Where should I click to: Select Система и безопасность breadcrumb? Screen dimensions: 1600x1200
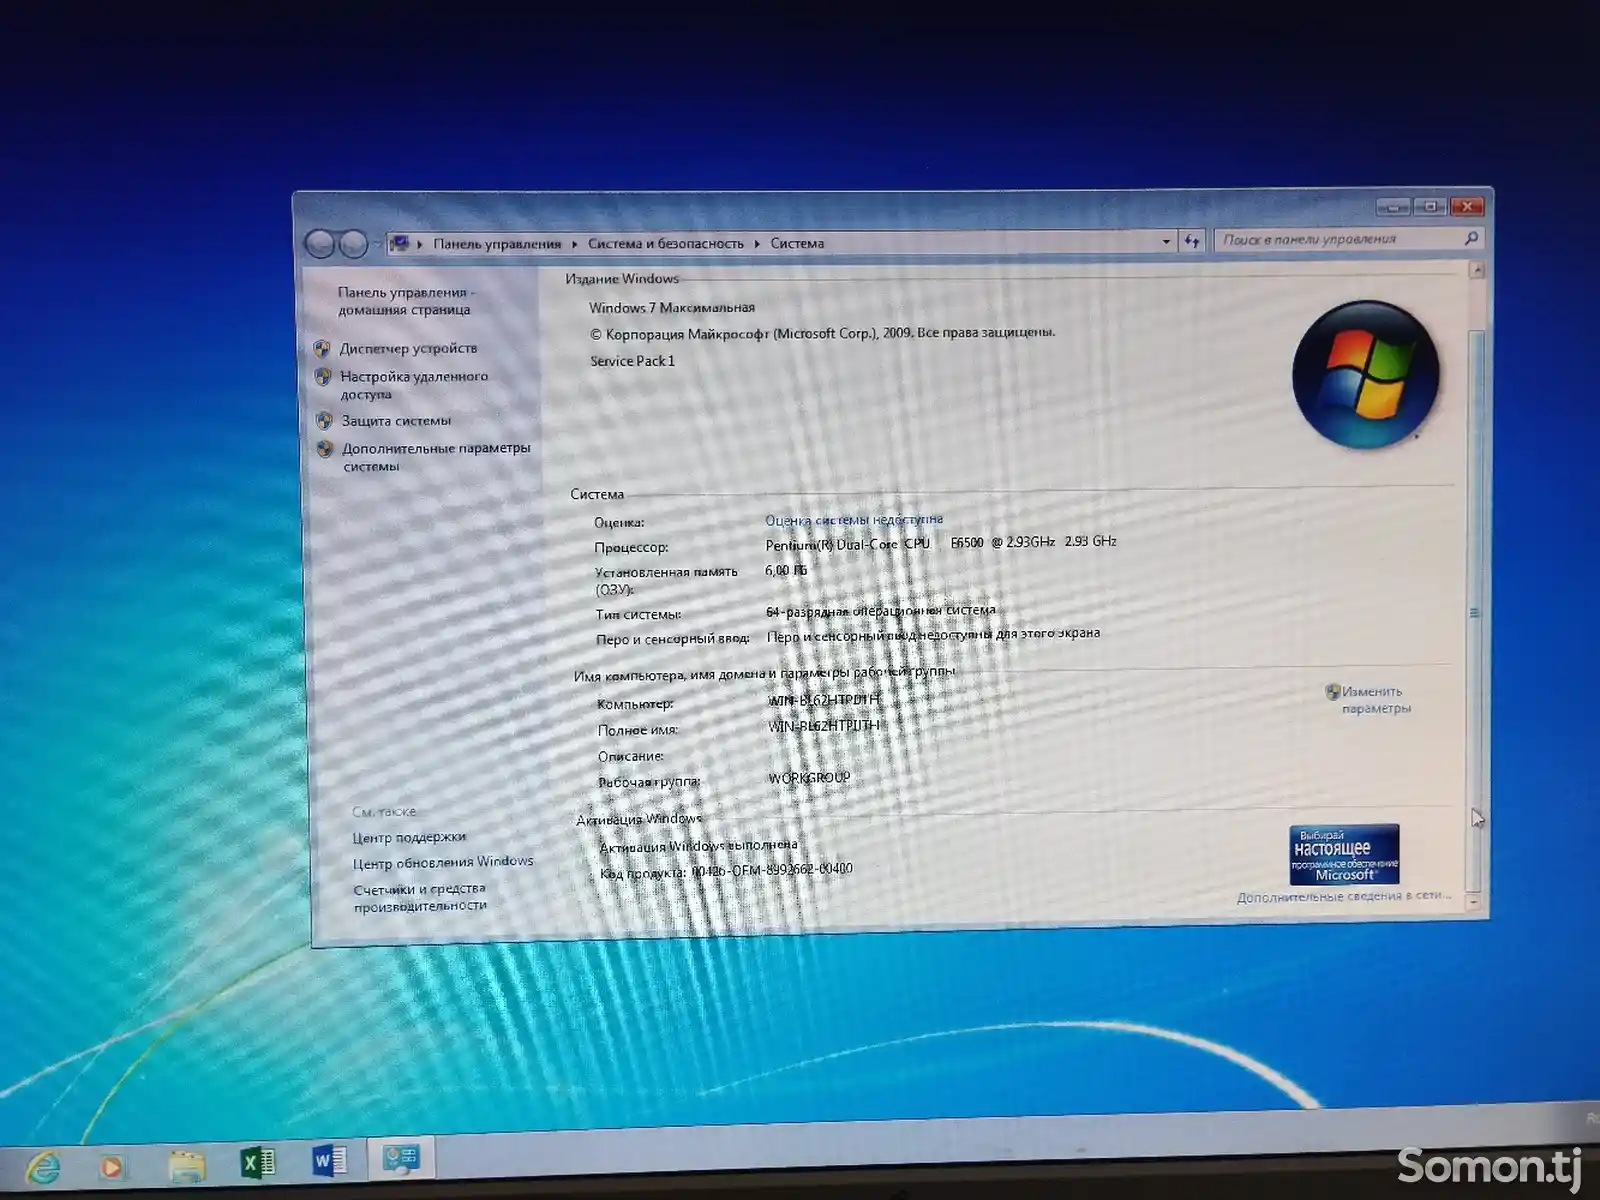point(666,244)
